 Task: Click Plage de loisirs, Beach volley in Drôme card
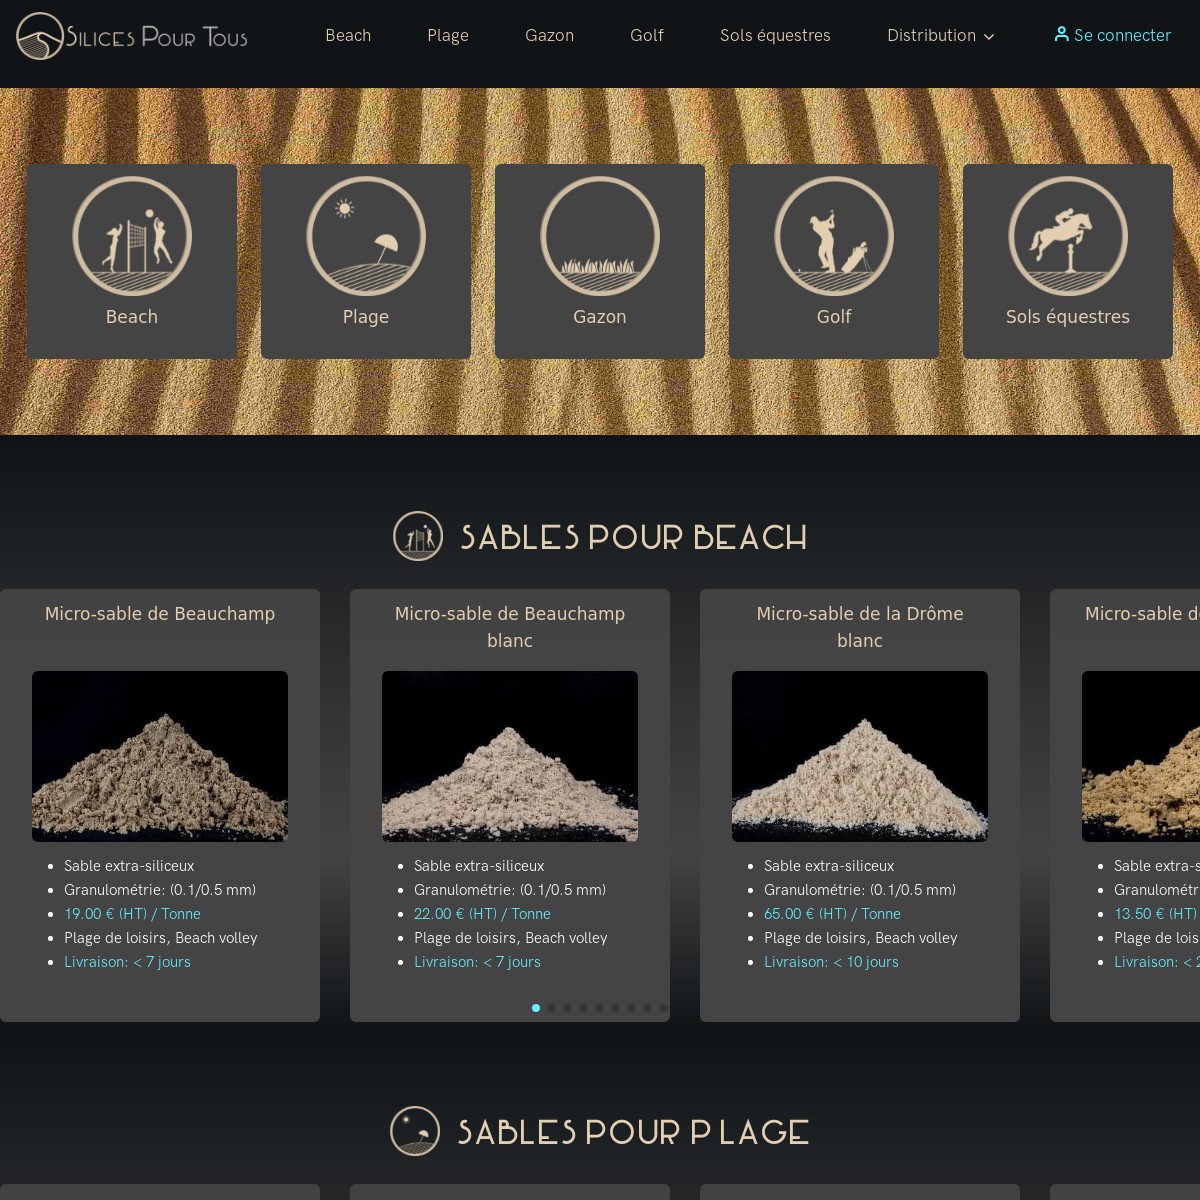click(861, 938)
